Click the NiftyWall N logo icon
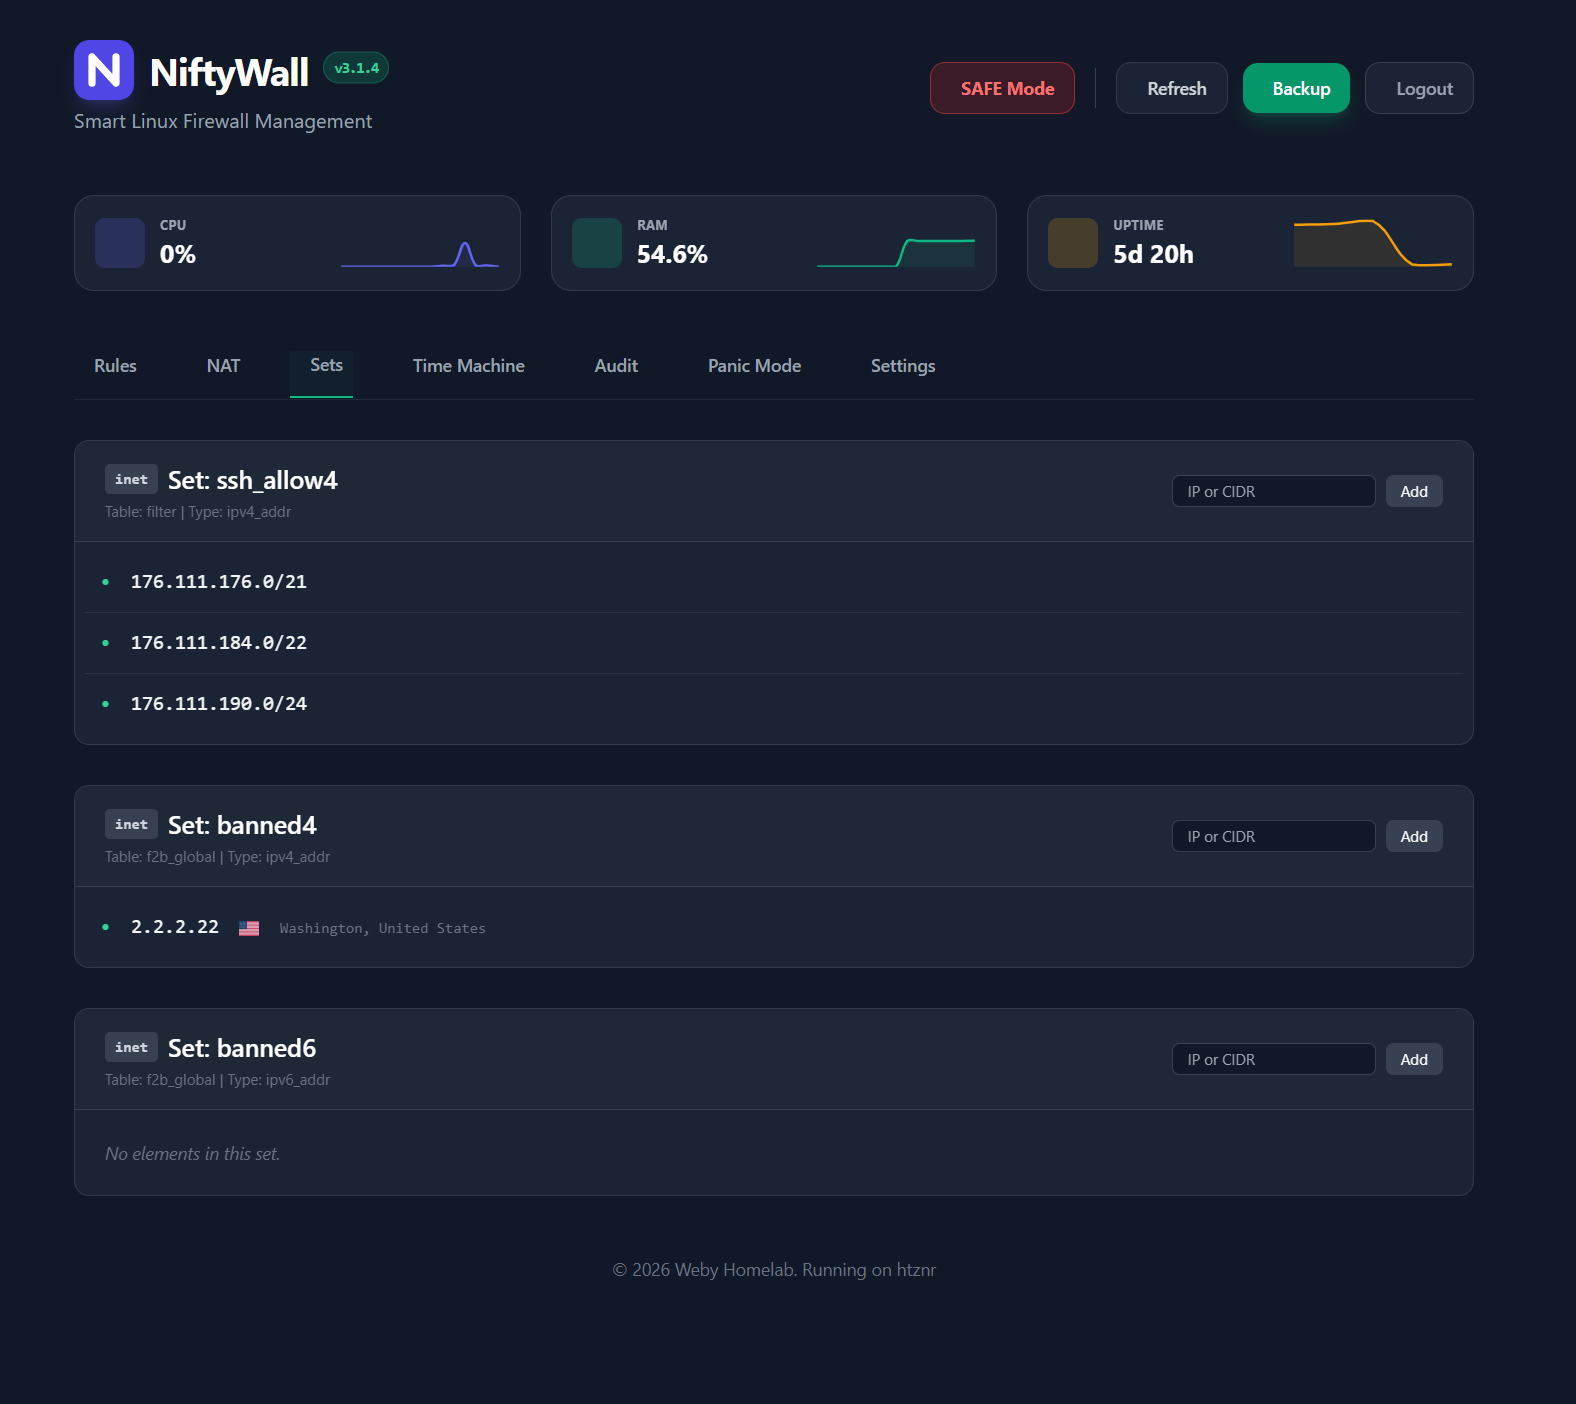 tap(104, 70)
